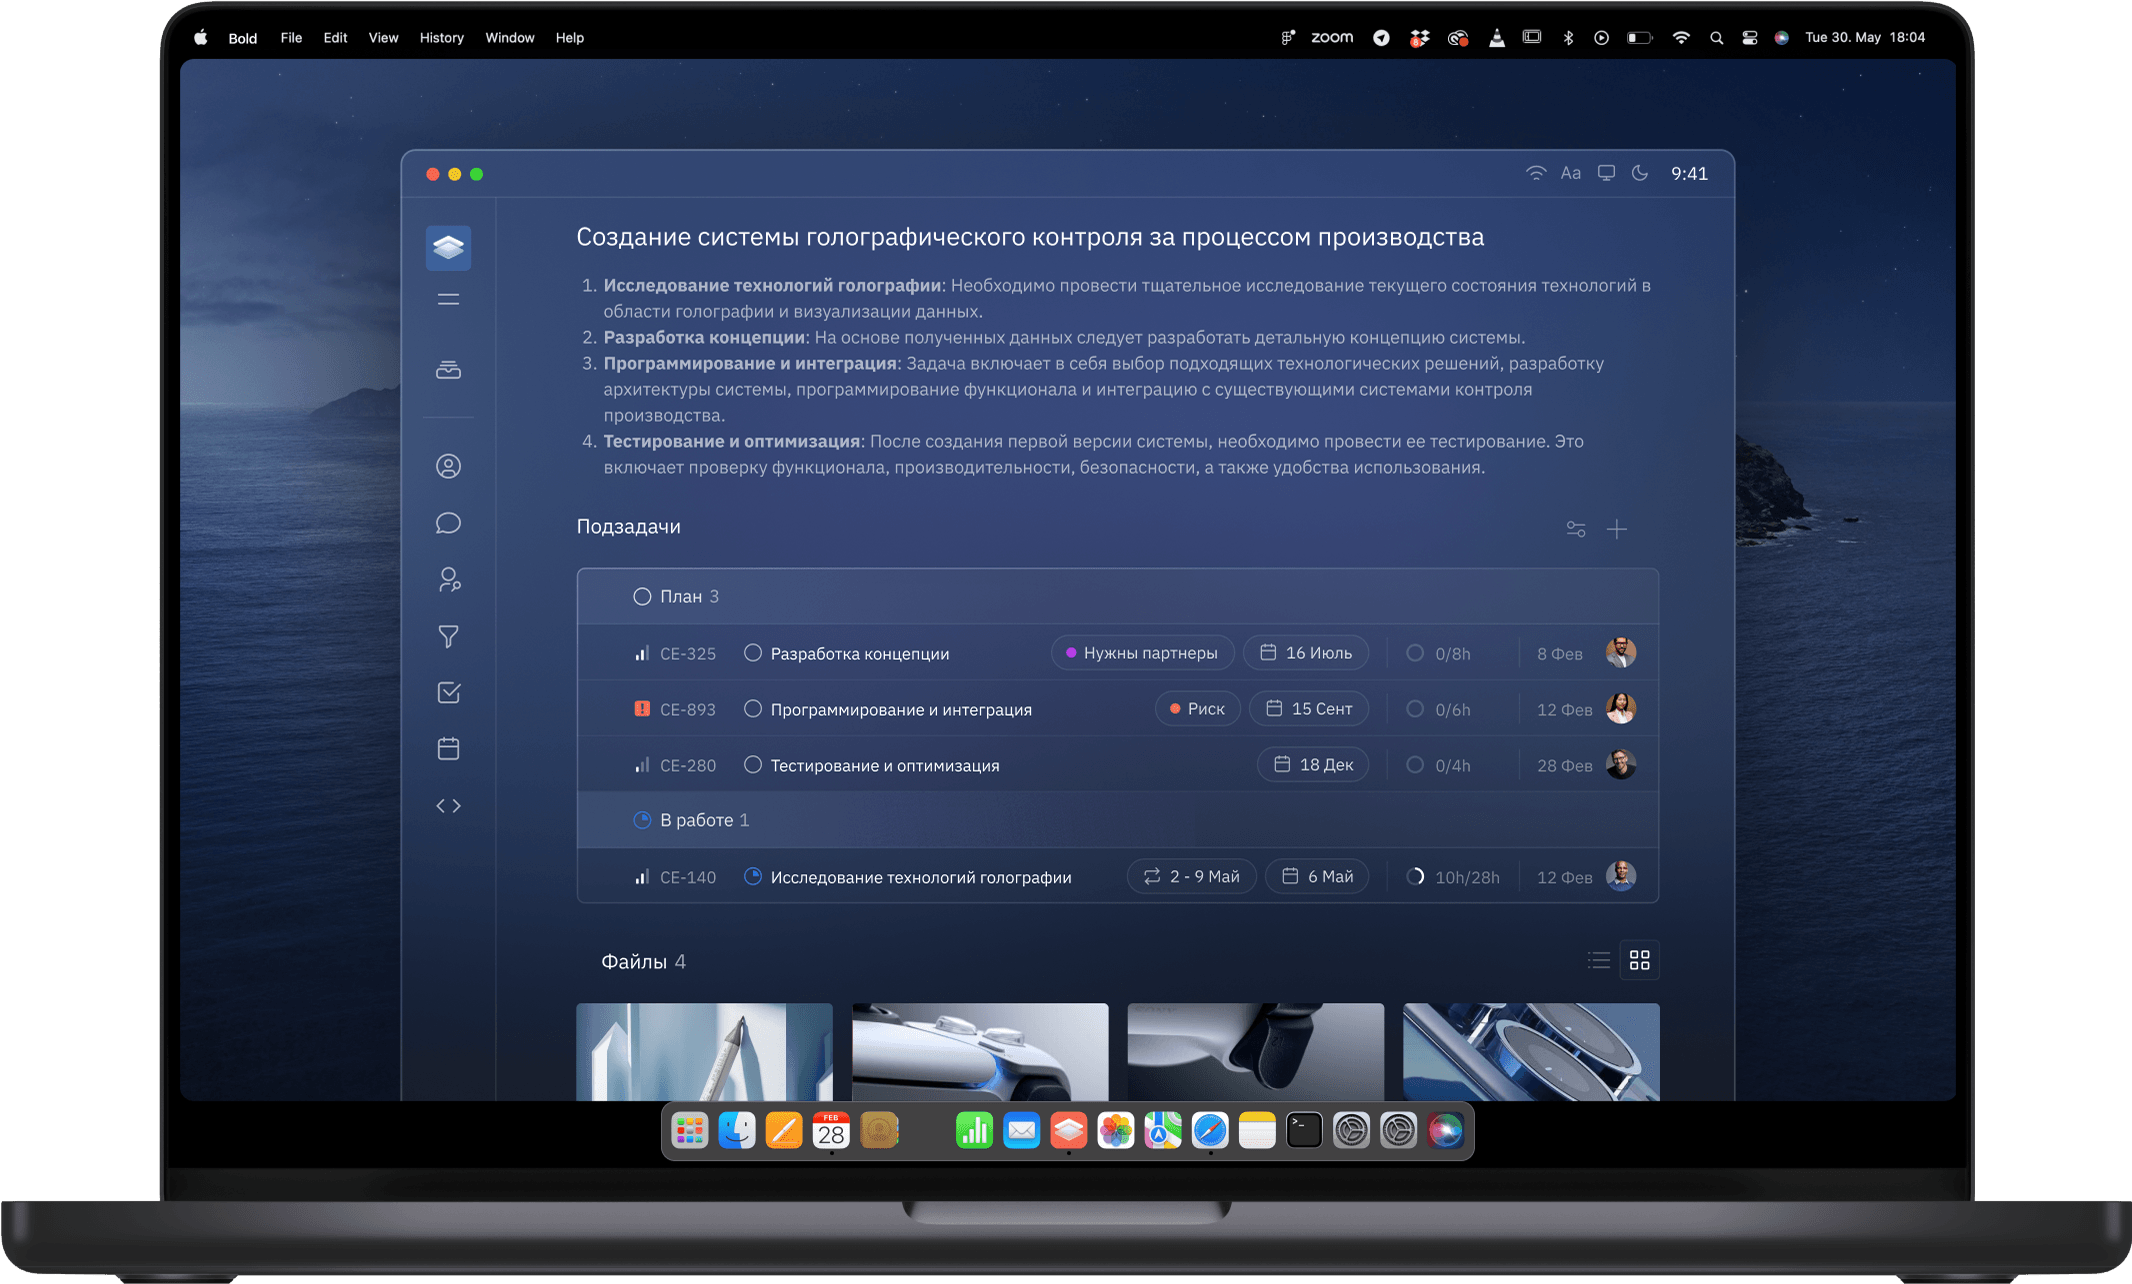Open the chat bubble icon in sidebar
The width and height of the screenshot is (2132, 1284).
448,523
